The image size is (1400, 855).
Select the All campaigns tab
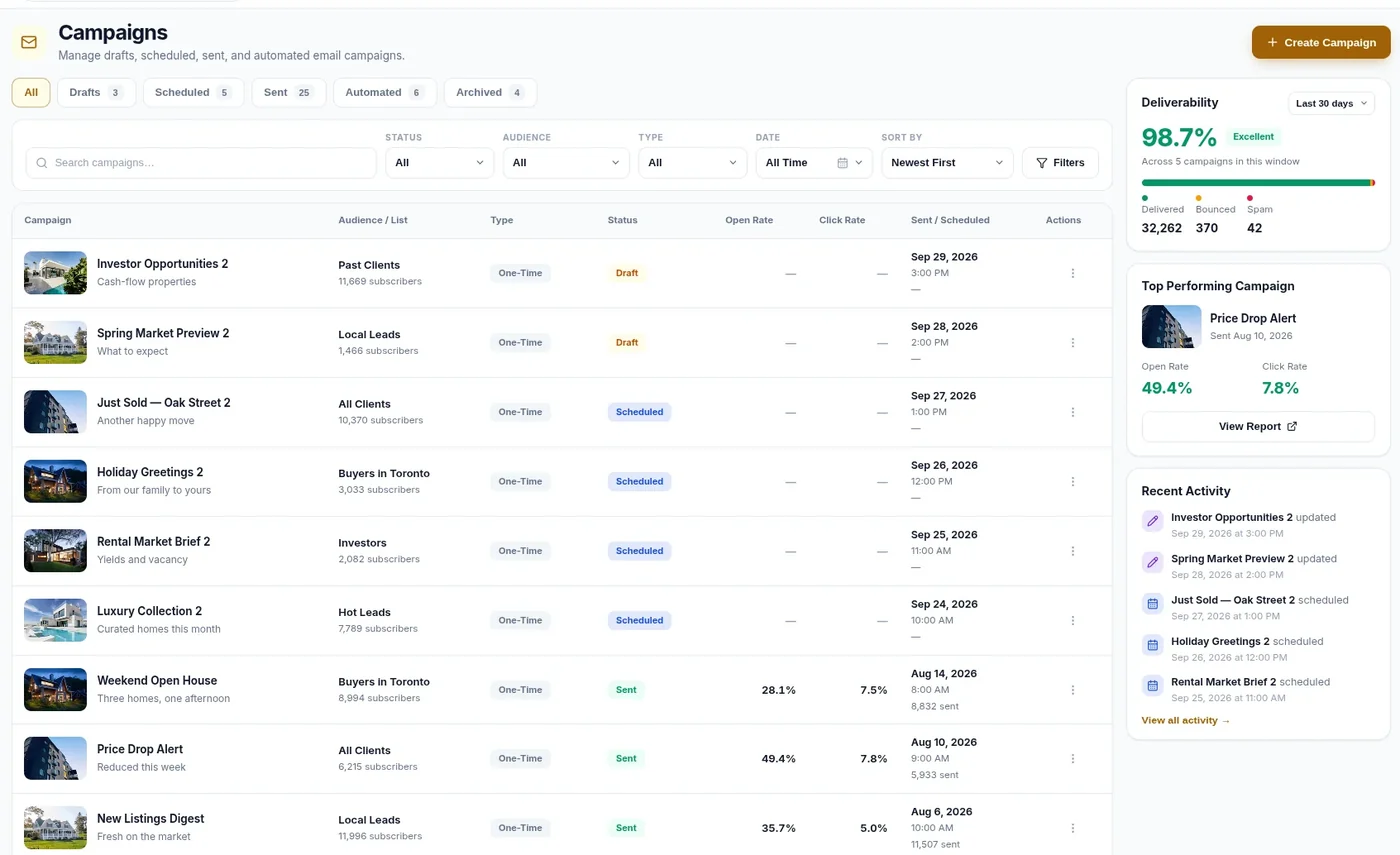pos(31,93)
